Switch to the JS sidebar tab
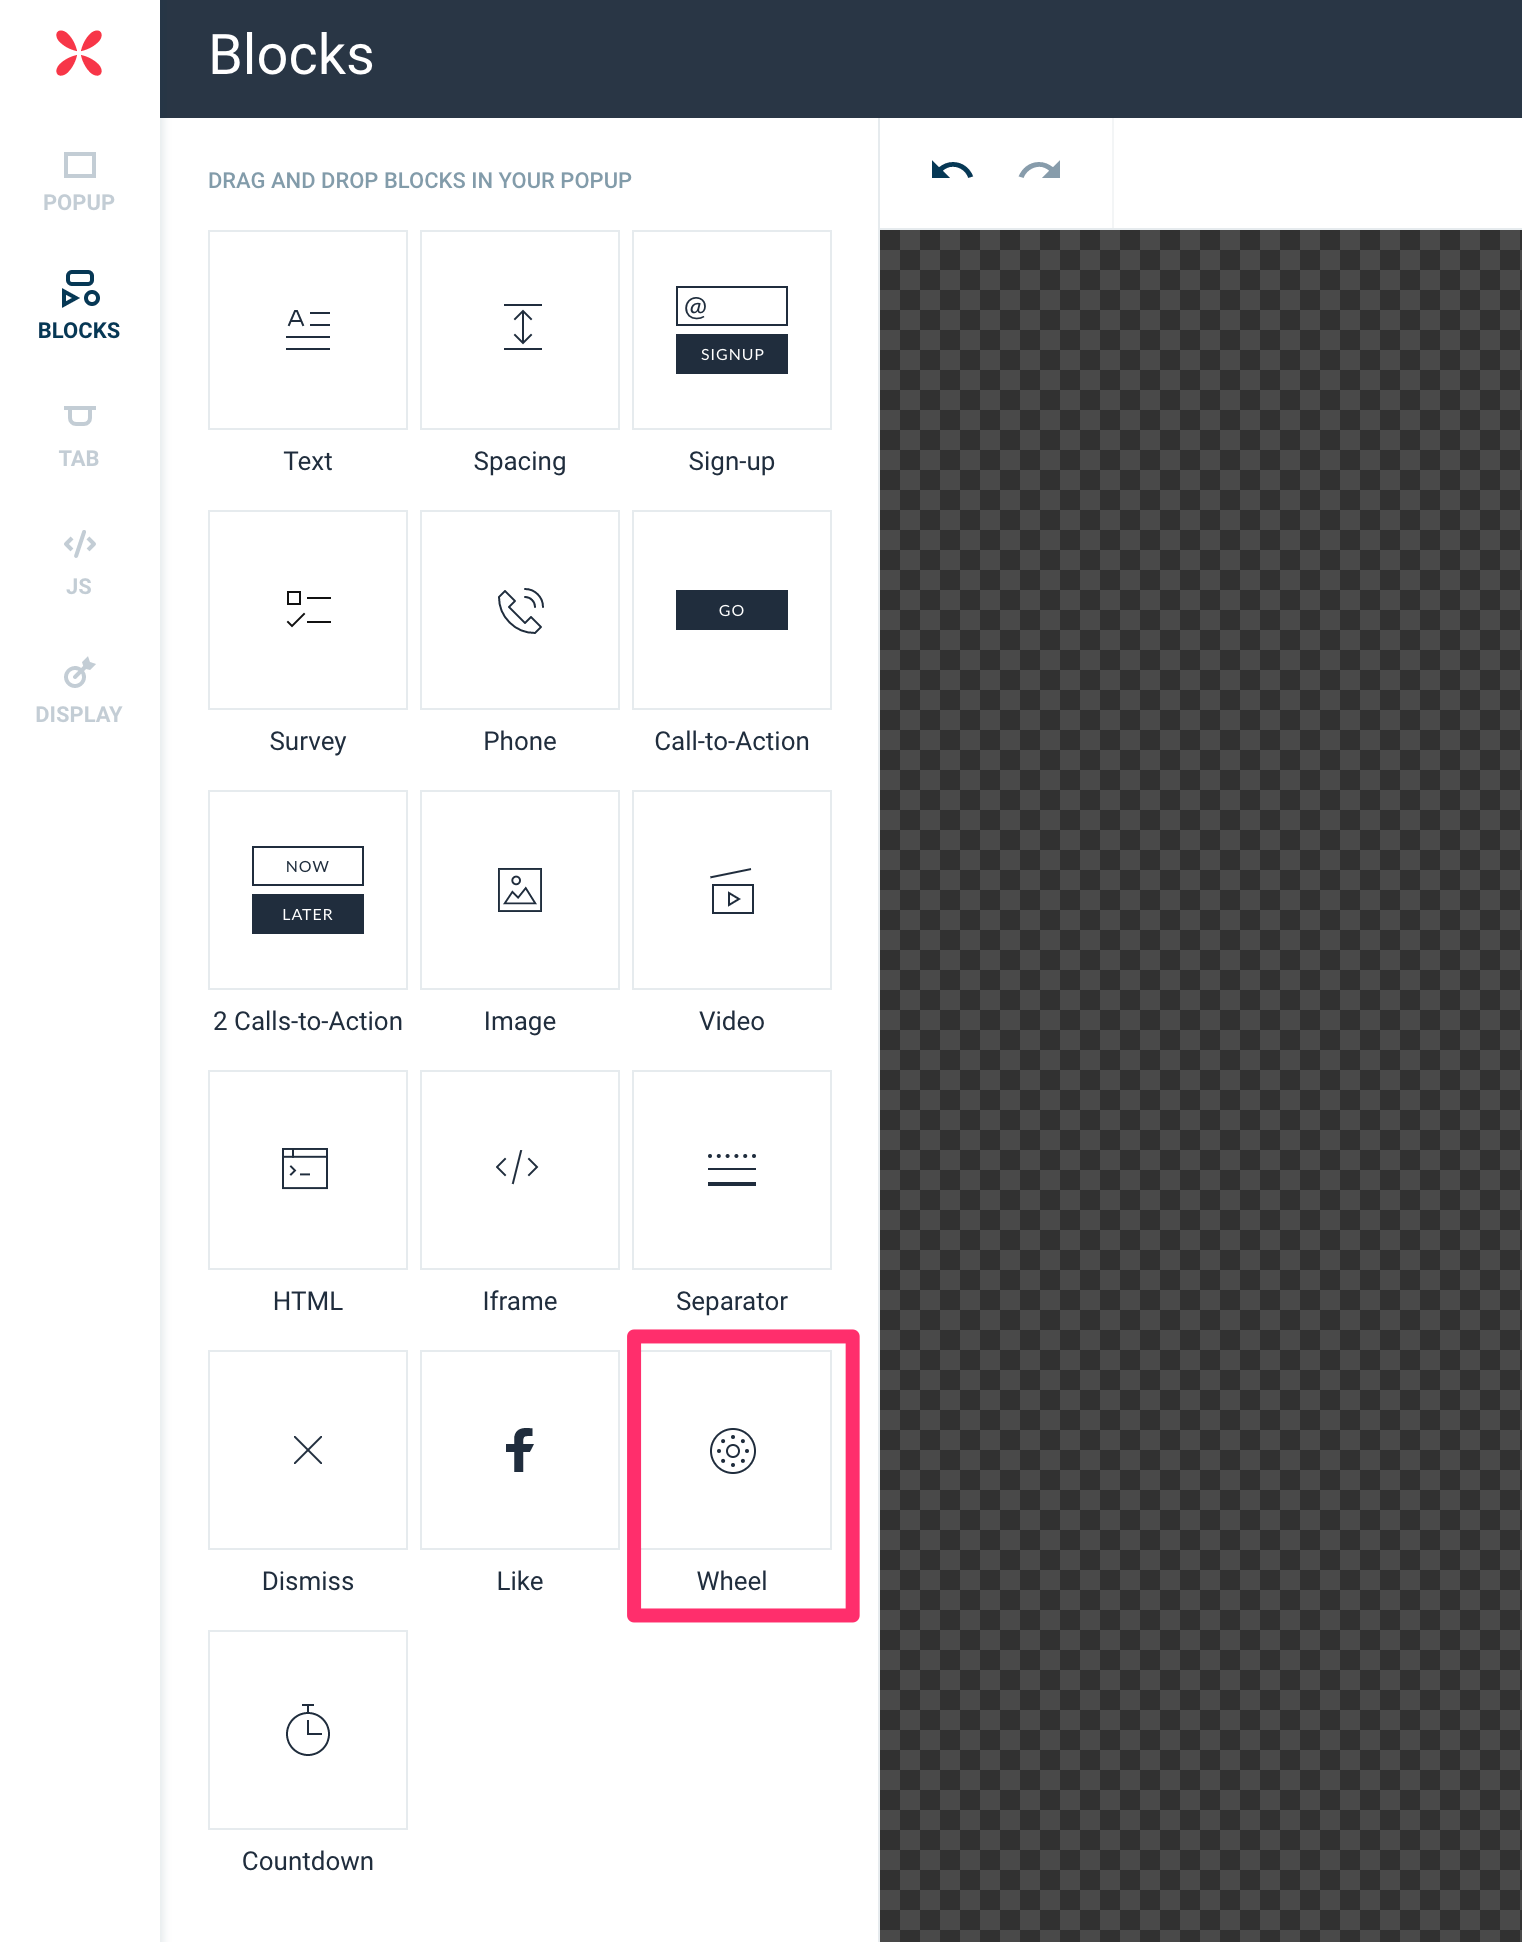Image resolution: width=1522 pixels, height=1942 pixels. (79, 564)
